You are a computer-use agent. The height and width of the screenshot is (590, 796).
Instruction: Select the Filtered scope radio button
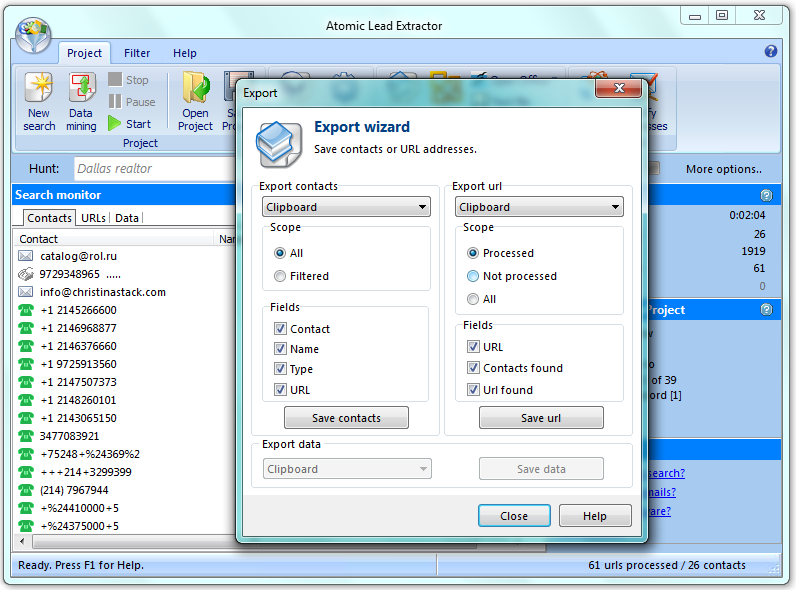[280, 276]
